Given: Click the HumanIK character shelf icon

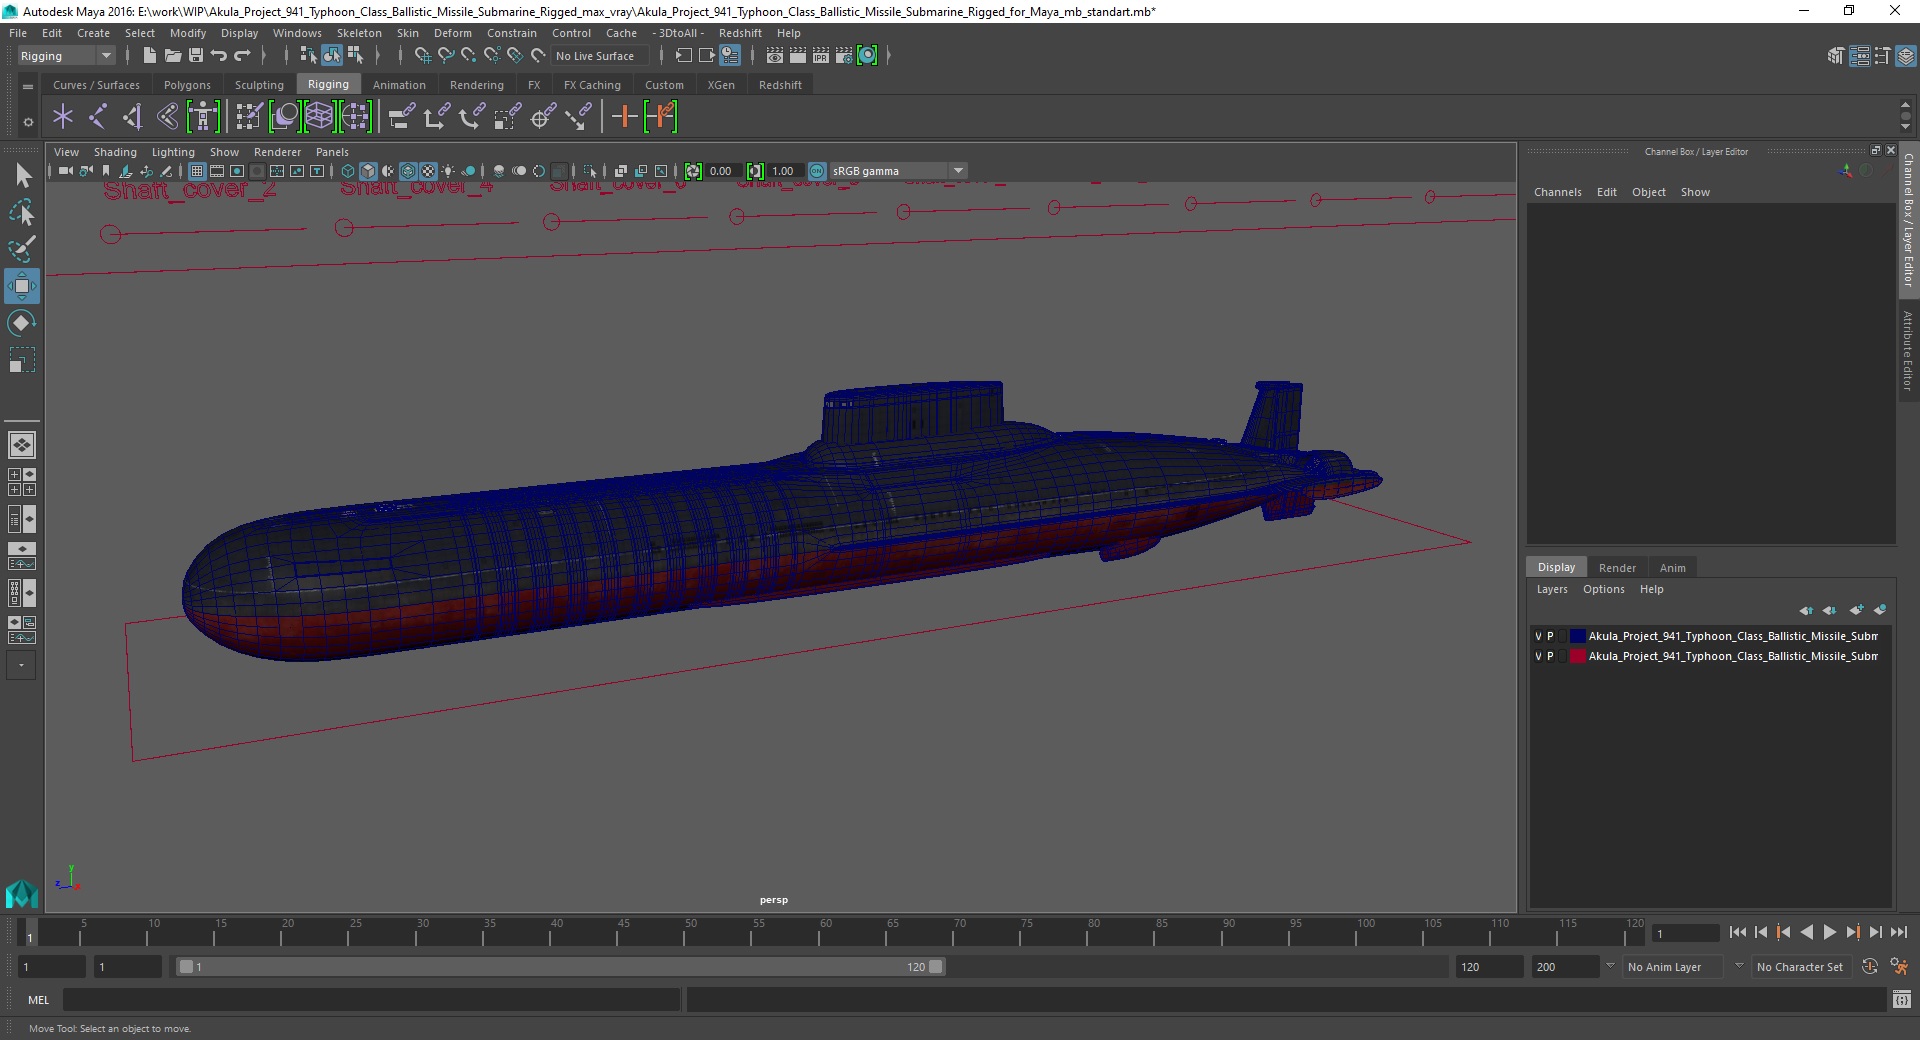Looking at the screenshot, I should pyautogui.click(x=203, y=117).
